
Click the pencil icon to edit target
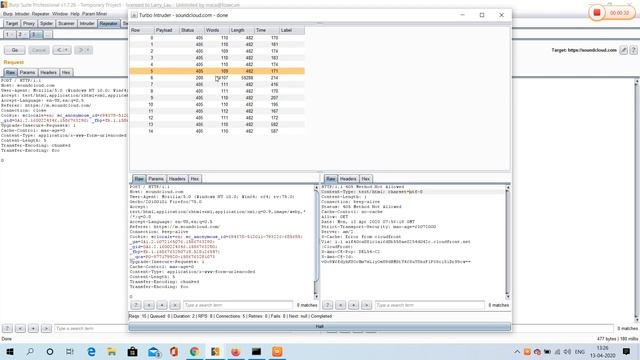click(x=623, y=50)
